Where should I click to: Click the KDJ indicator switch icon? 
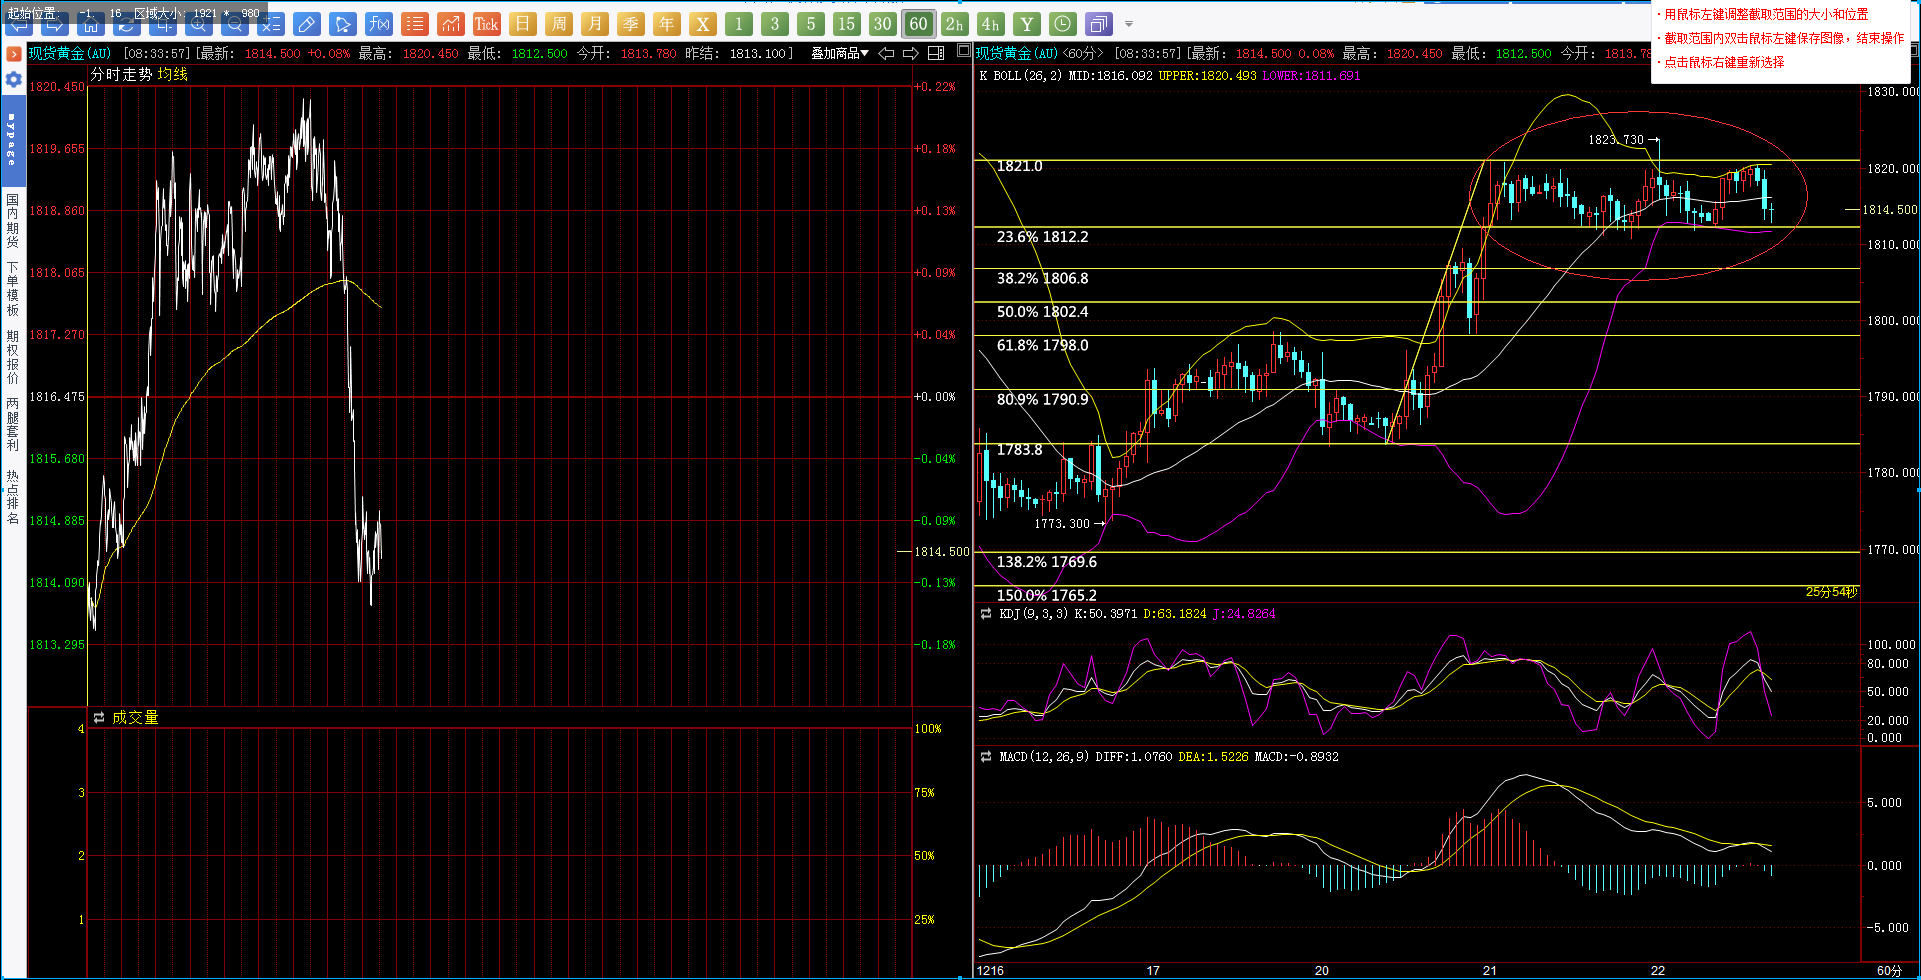tap(986, 614)
